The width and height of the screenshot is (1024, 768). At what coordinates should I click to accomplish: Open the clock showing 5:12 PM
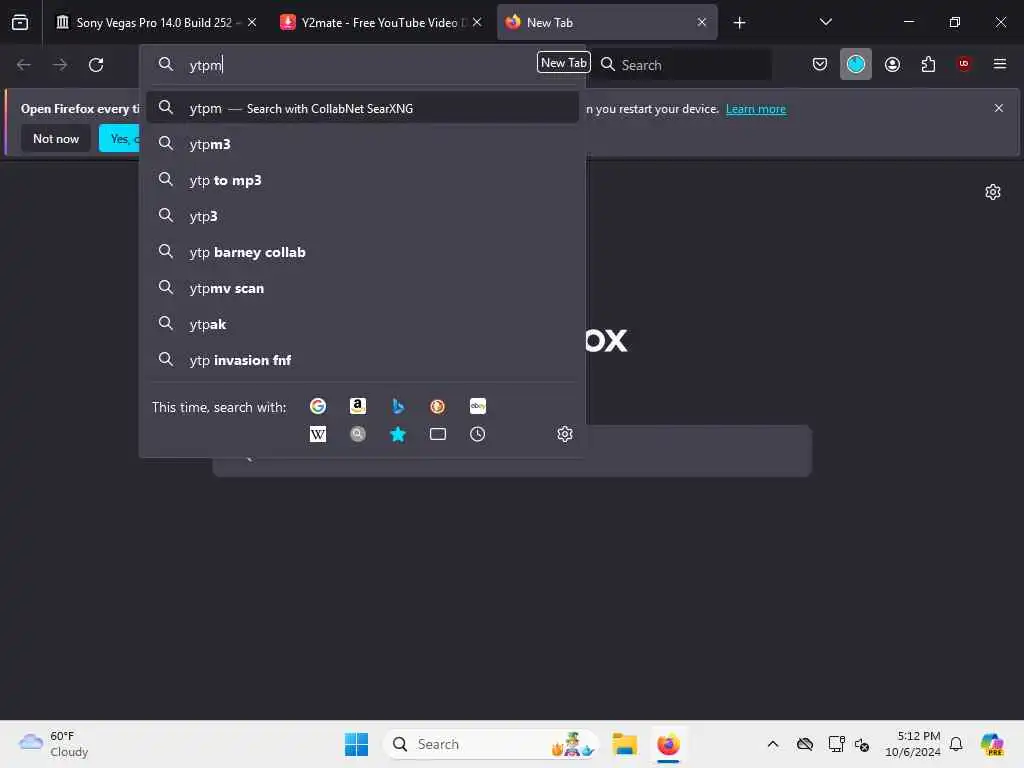pyautogui.click(x=912, y=744)
